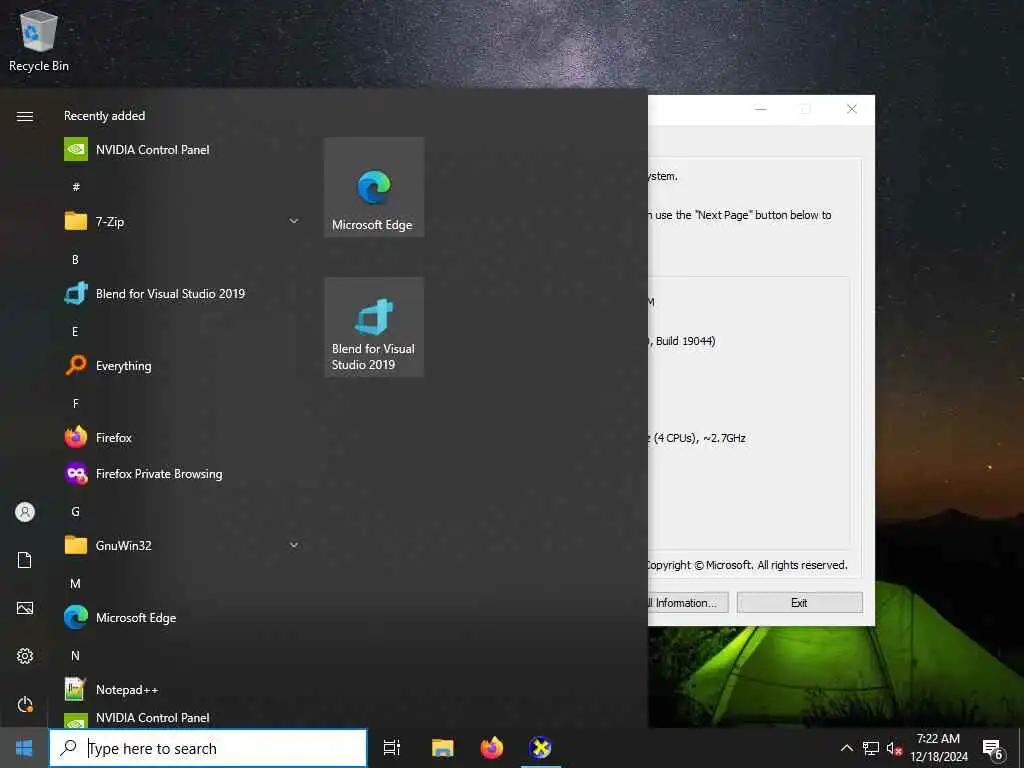Image resolution: width=1024 pixels, height=768 pixels.
Task: Click the Exit button in the dialog
Action: click(x=799, y=603)
